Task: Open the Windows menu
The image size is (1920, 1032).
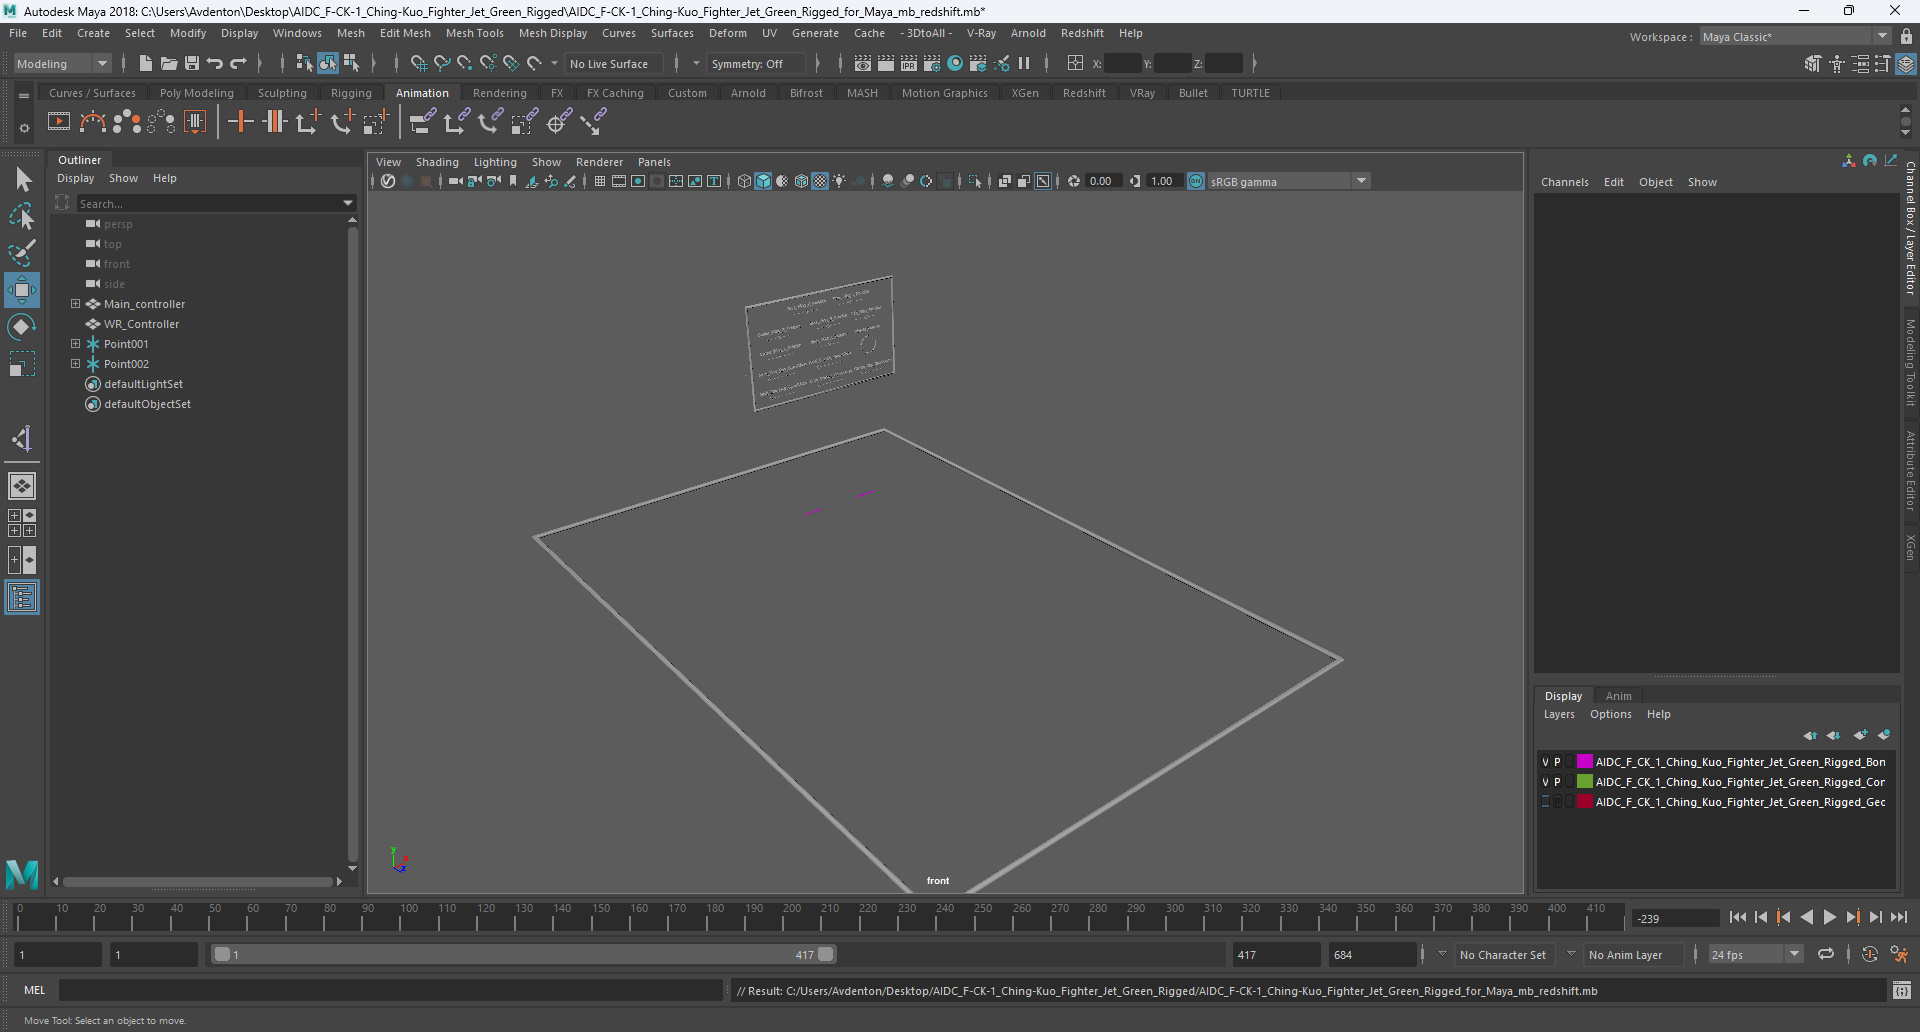Action: coord(297,33)
